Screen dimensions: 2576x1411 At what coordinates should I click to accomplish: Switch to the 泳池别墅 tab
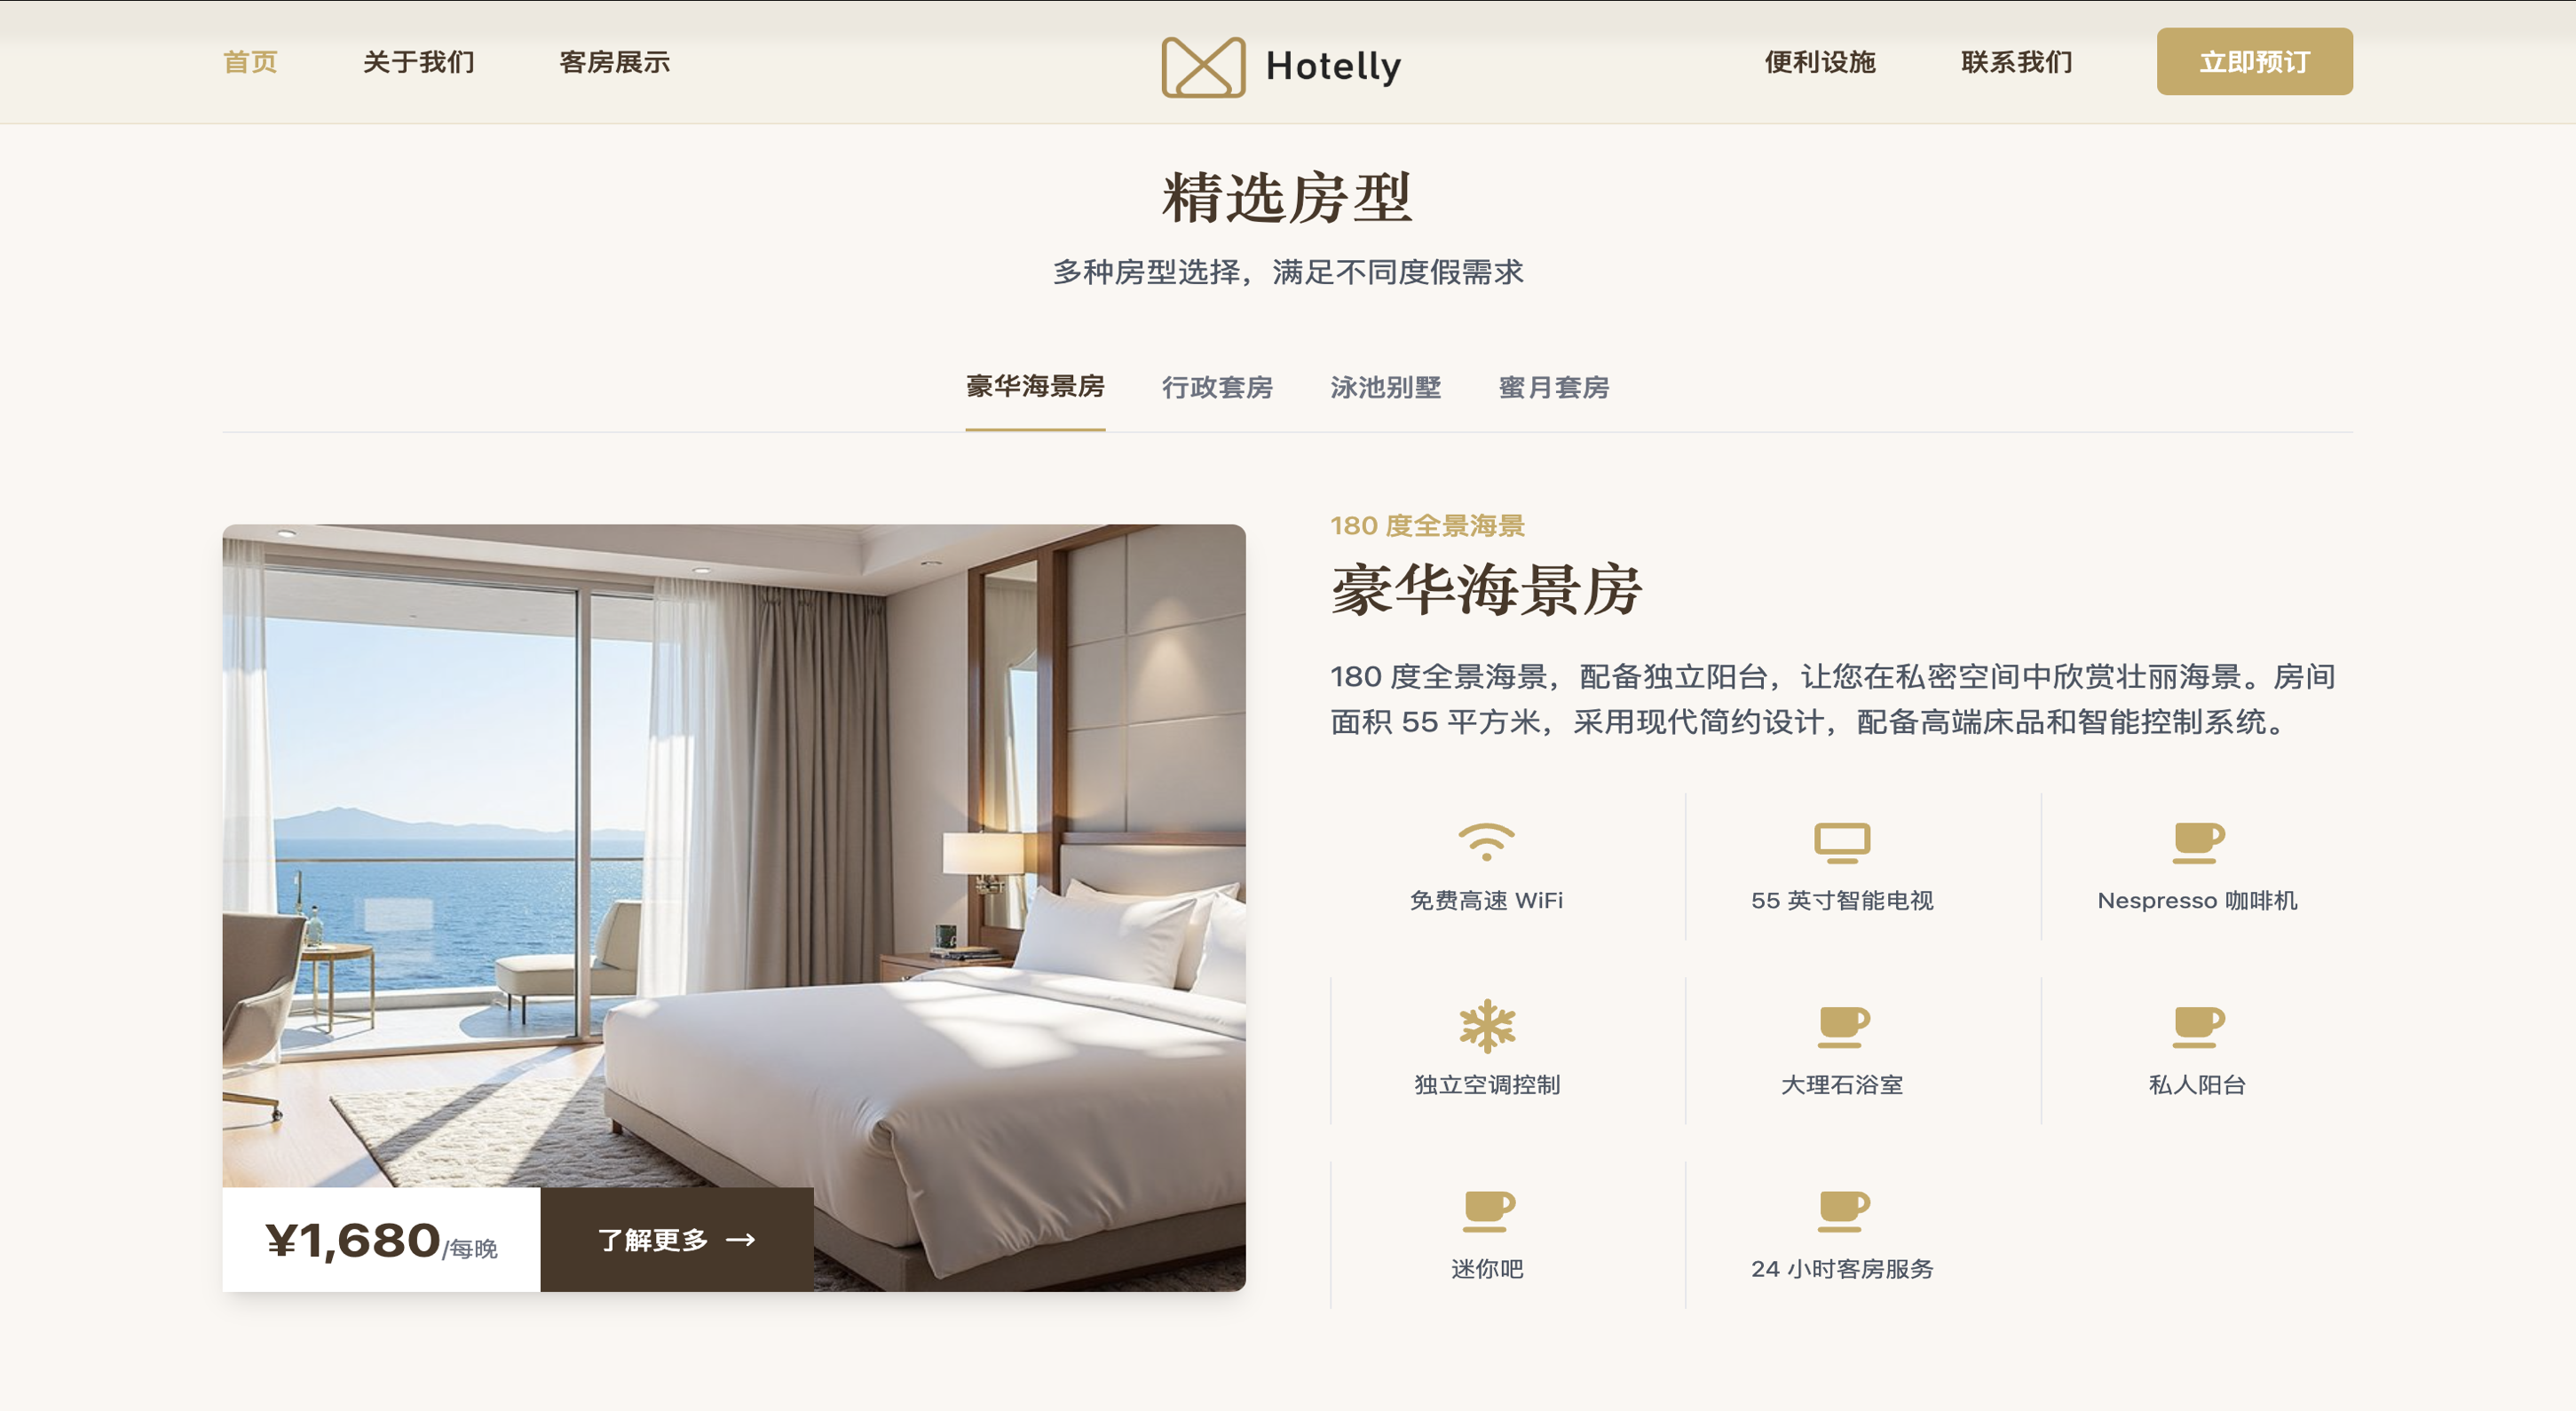(1385, 387)
